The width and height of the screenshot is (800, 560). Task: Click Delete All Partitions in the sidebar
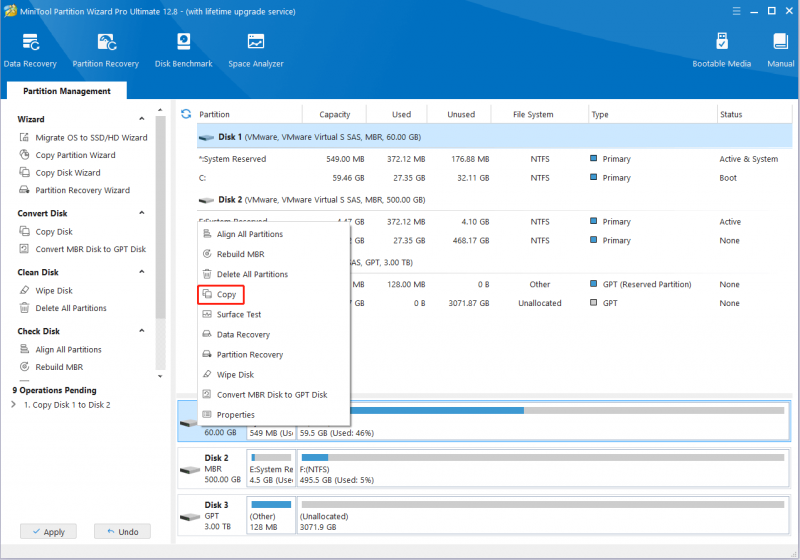(63, 308)
